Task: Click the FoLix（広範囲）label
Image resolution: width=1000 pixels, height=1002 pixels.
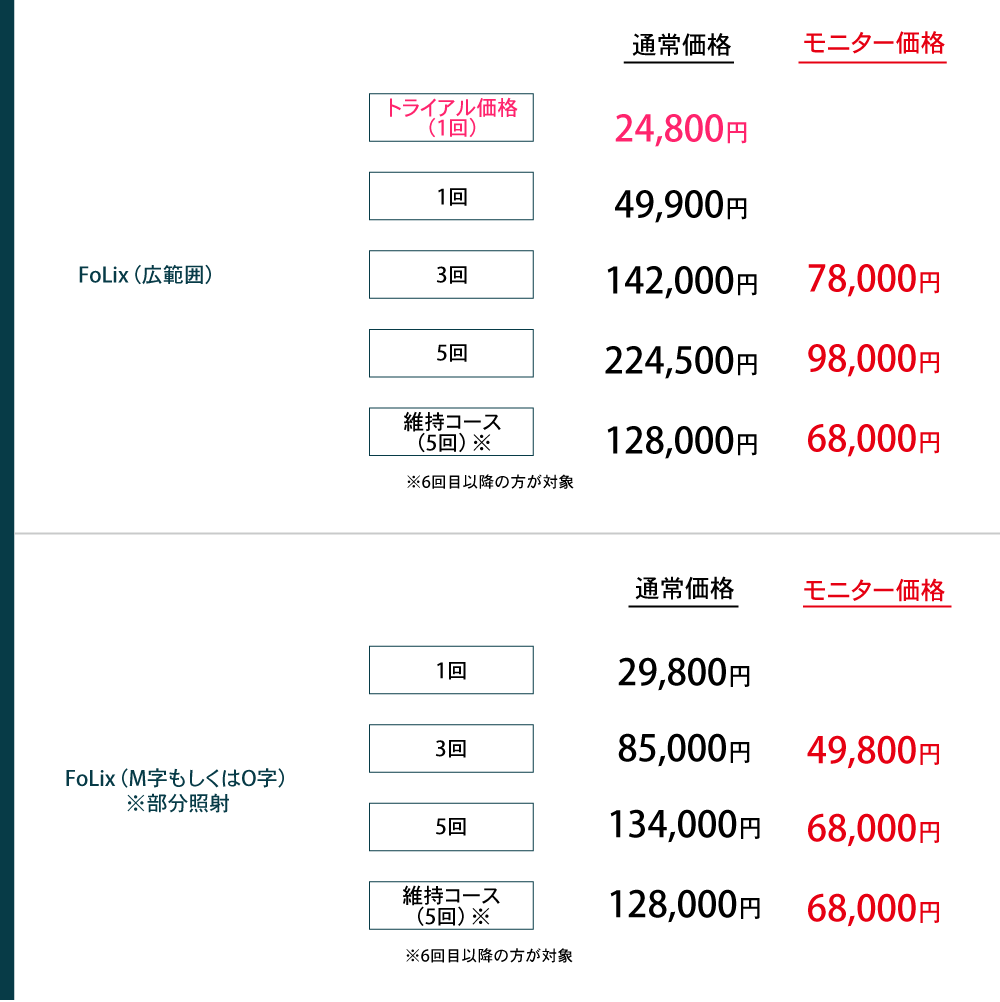Action: (x=146, y=276)
